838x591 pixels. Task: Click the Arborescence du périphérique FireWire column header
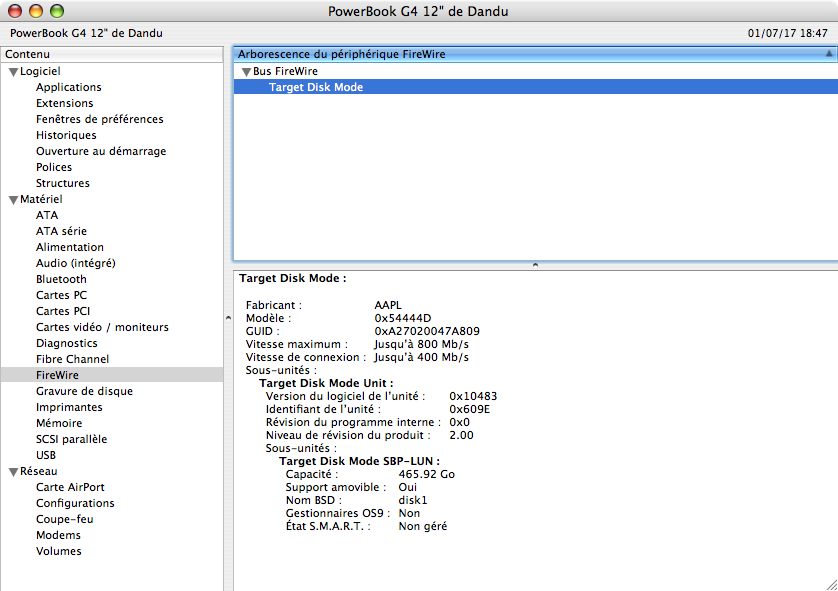tap(535, 54)
